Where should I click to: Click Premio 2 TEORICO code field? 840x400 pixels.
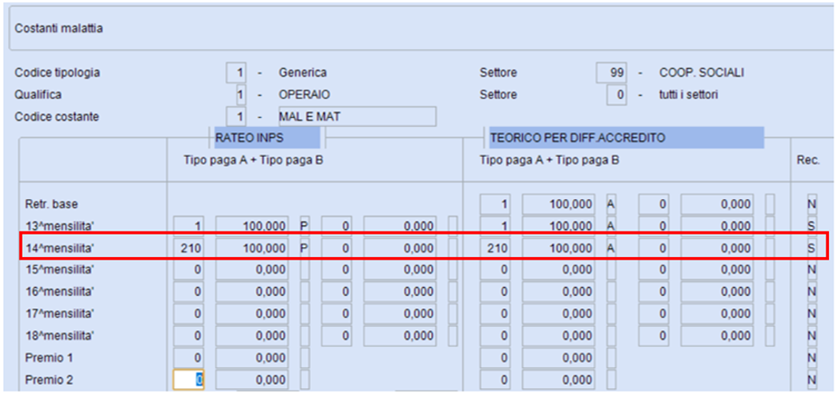point(495,380)
